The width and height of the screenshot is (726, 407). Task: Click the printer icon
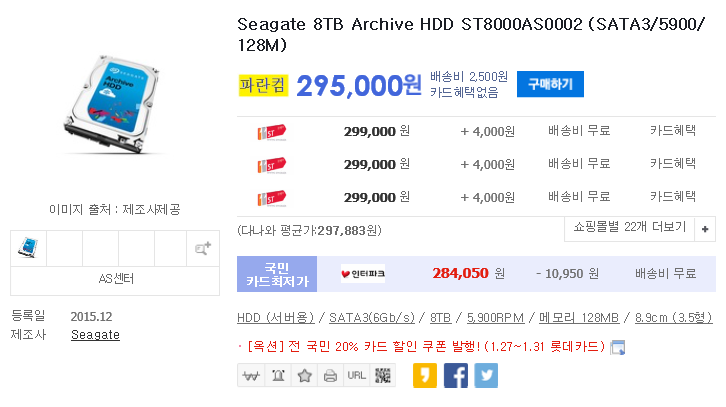(x=330, y=376)
